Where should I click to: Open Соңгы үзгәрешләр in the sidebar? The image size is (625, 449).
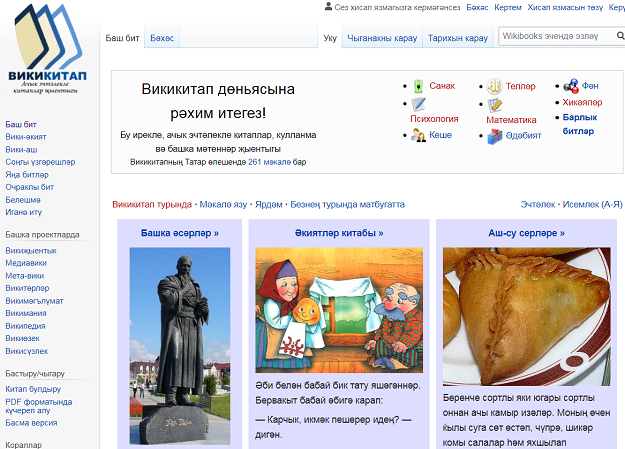point(40,162)
